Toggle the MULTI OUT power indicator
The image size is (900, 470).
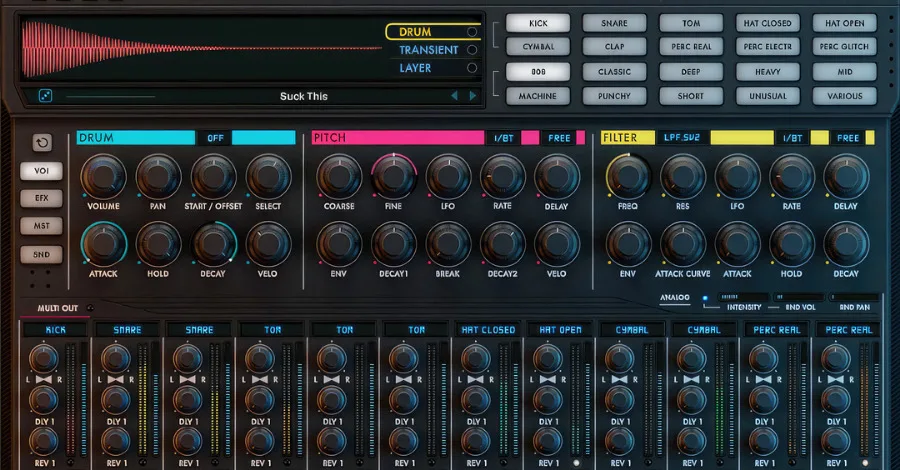(90, 308)
